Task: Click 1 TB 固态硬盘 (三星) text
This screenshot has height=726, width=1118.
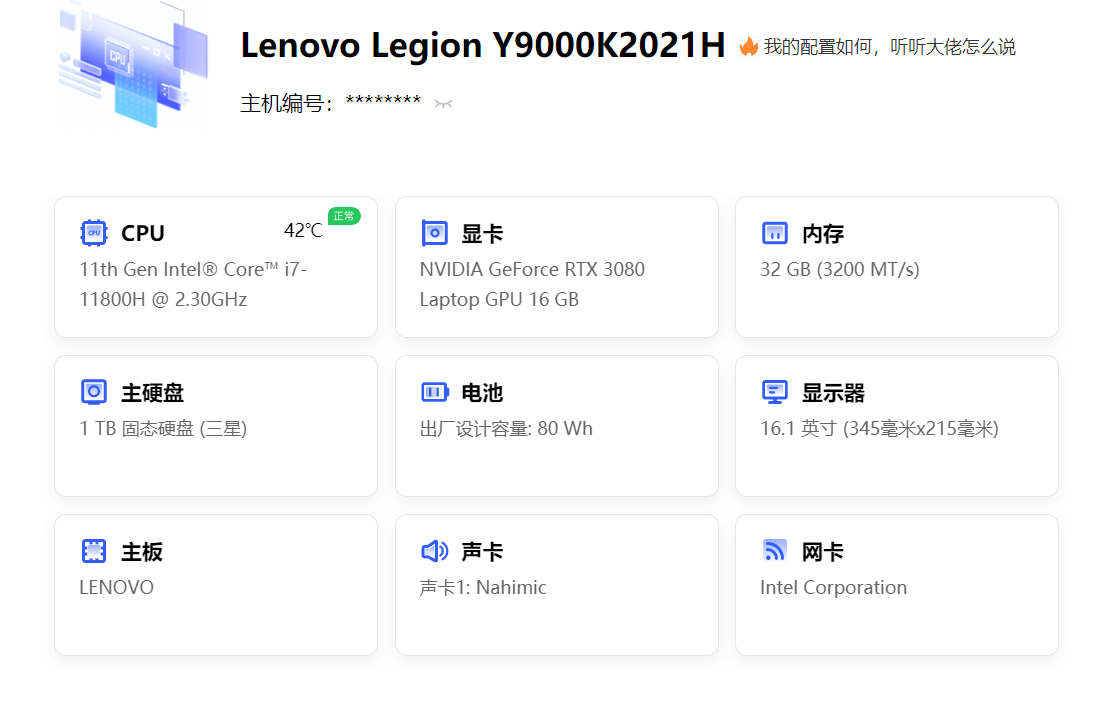Action: pos(163,429)
